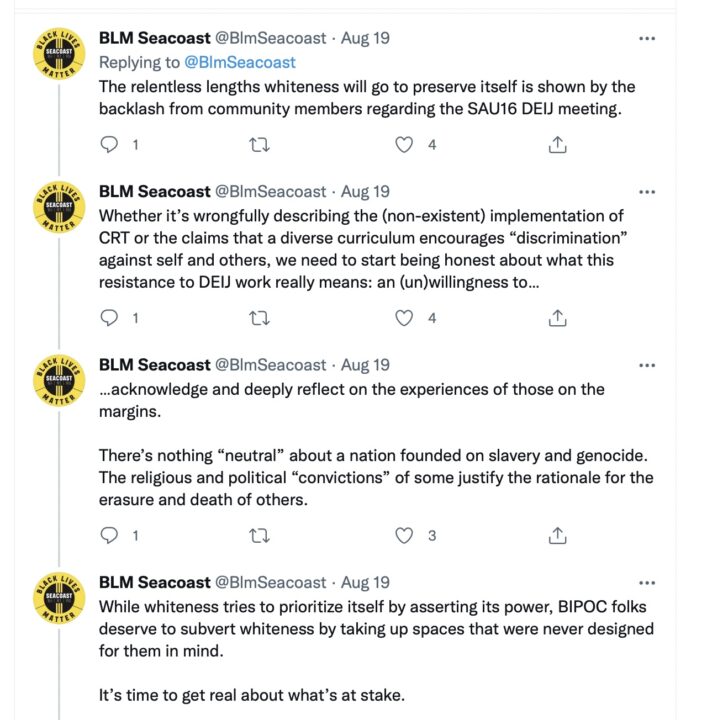Open more options on the first tweet
The height and width of the screenshot is (720, 707).
tap(647, 39)
